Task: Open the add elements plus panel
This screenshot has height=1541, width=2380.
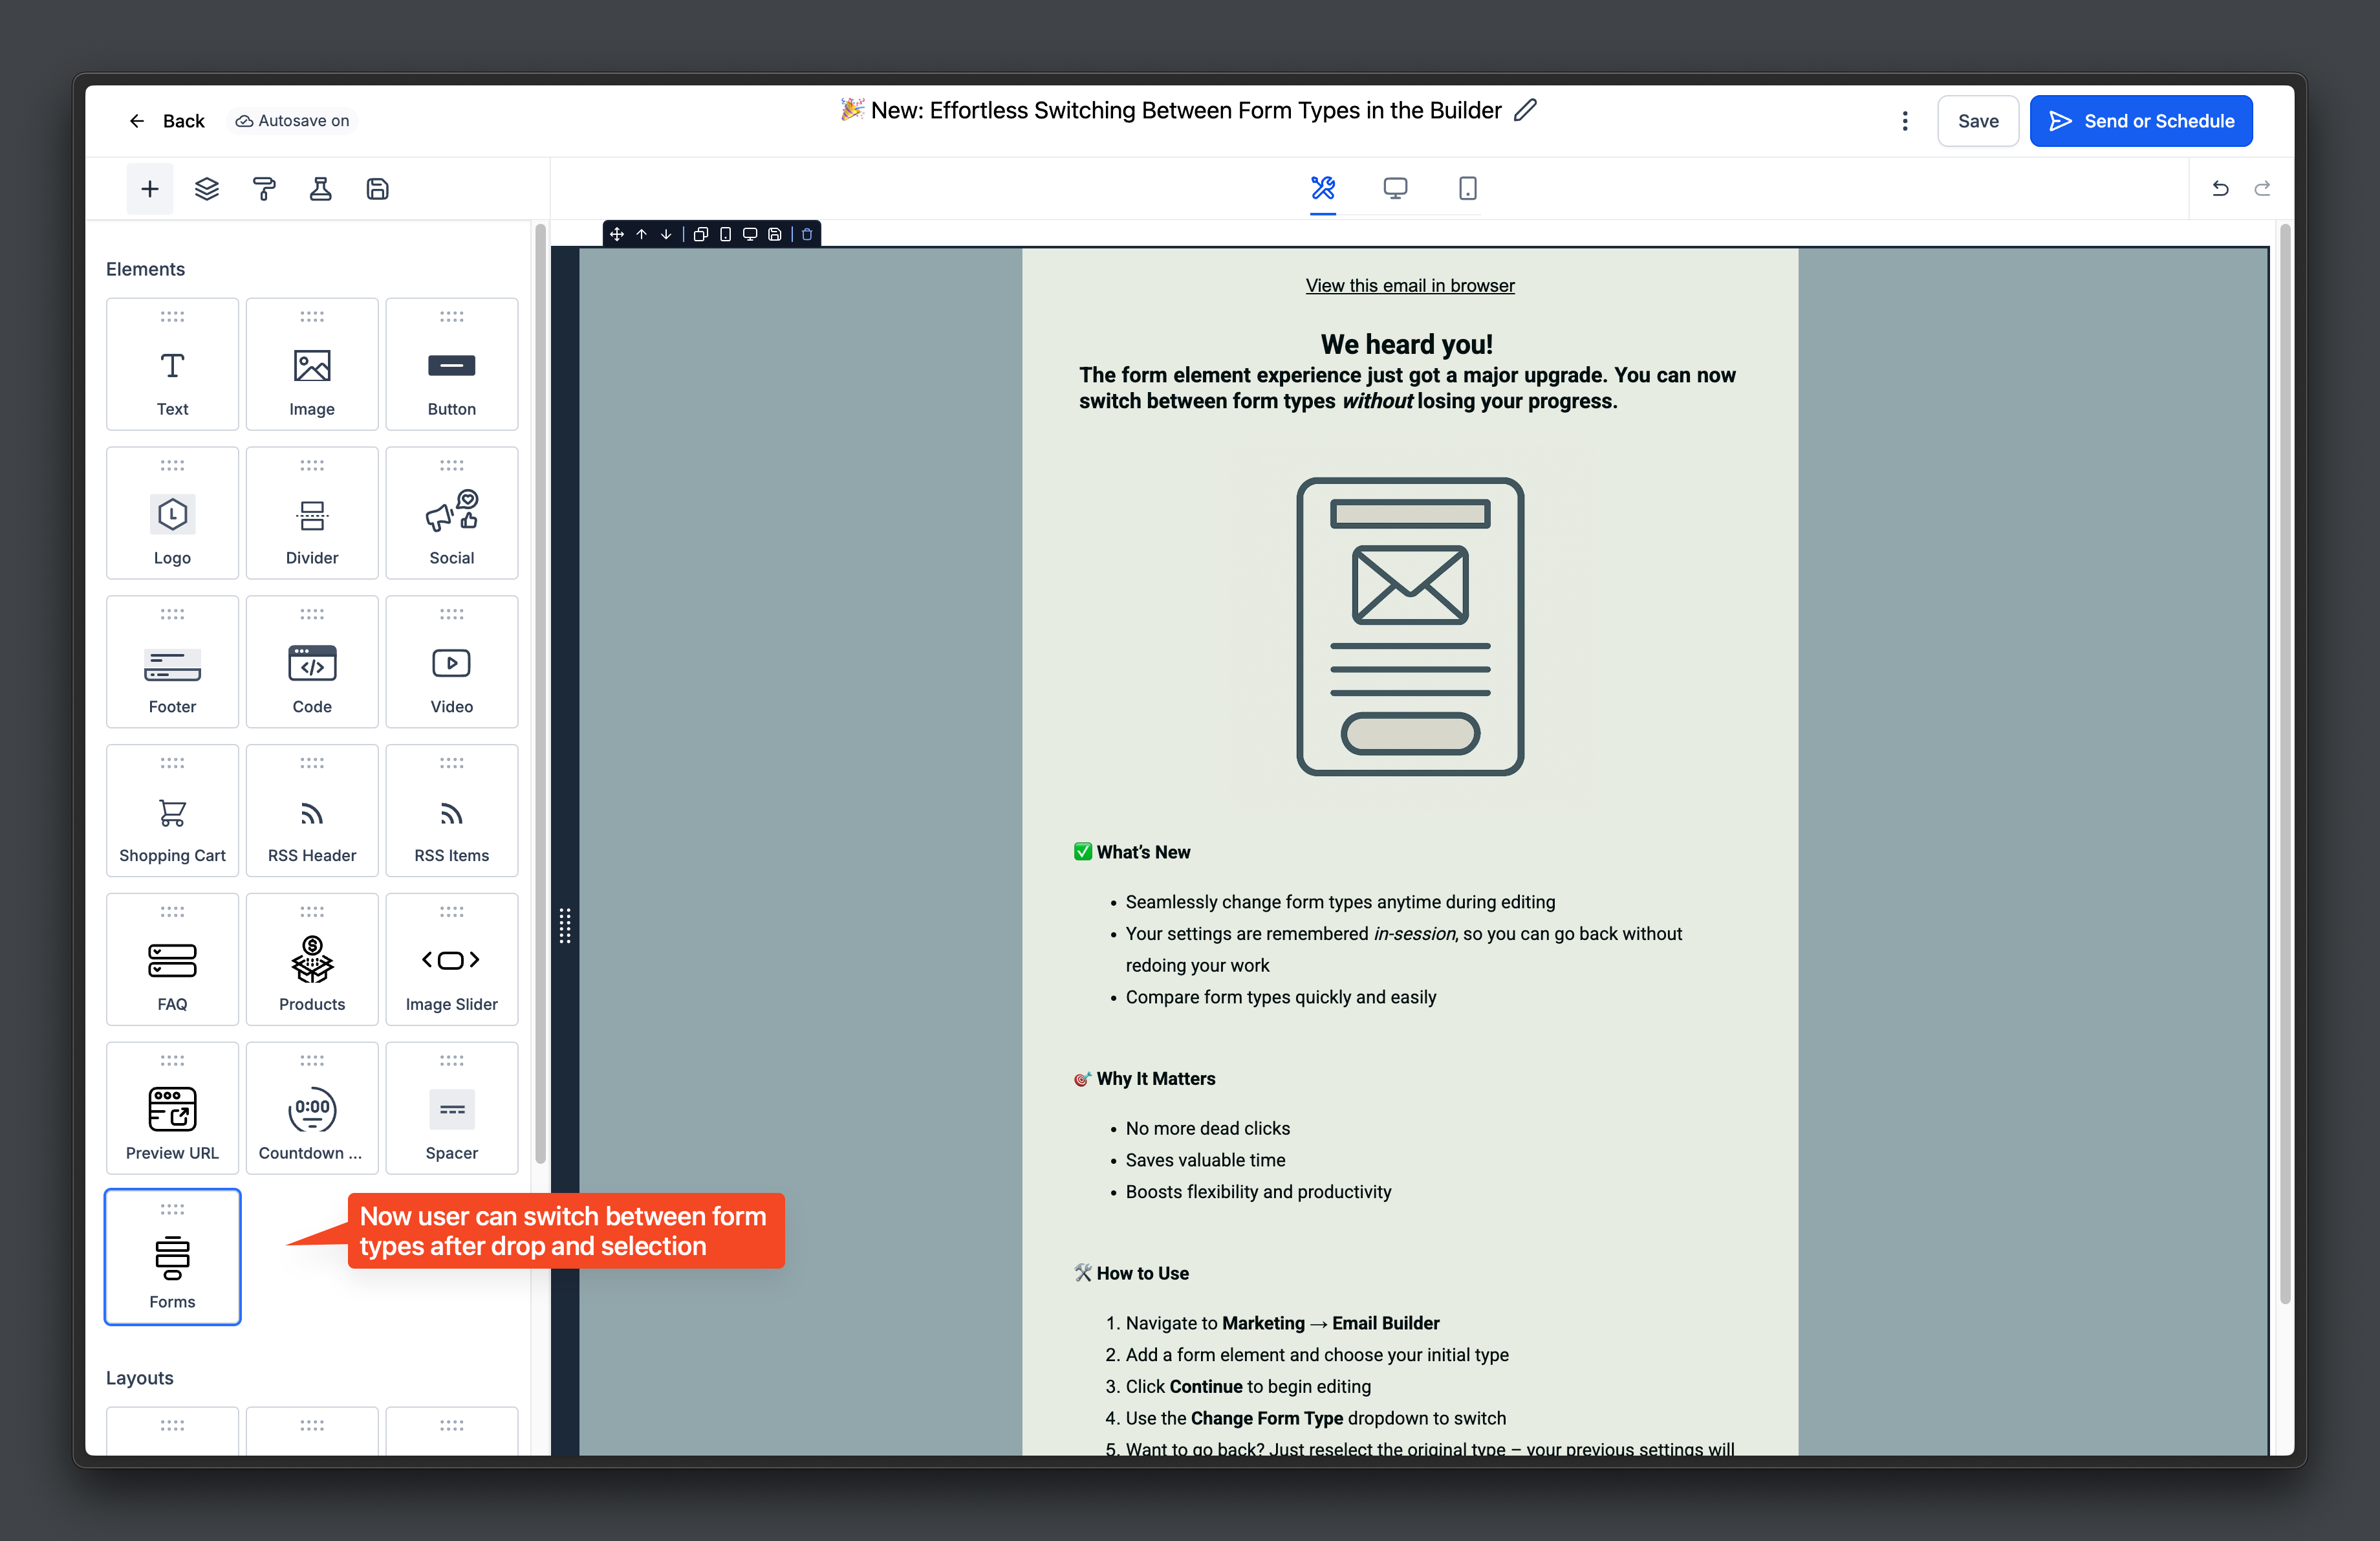Action: coord(149,189)
